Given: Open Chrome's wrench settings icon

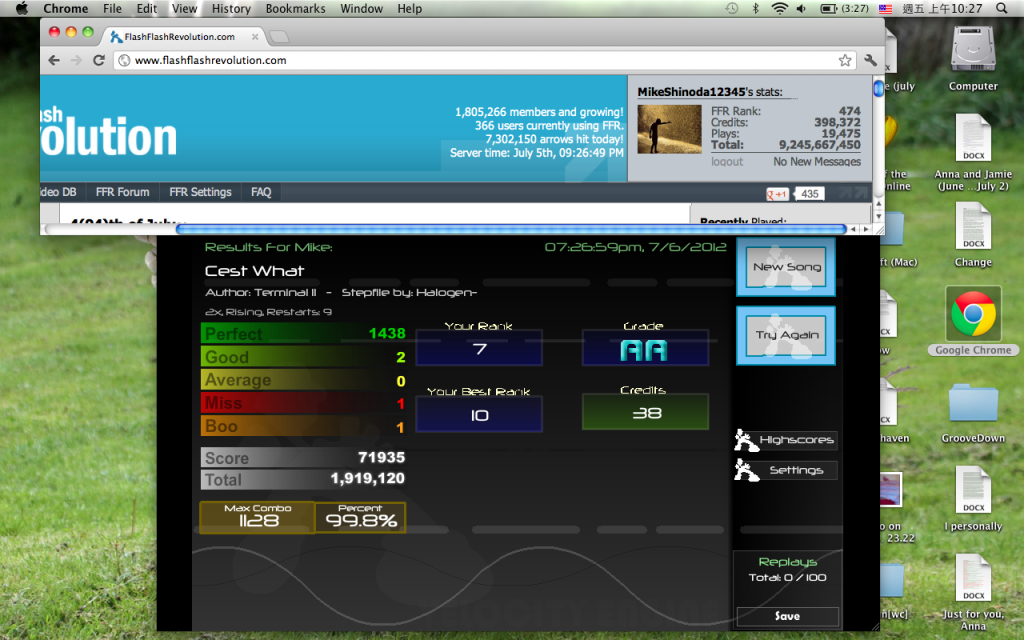Looking at the screenshot, I should [870, 60].
